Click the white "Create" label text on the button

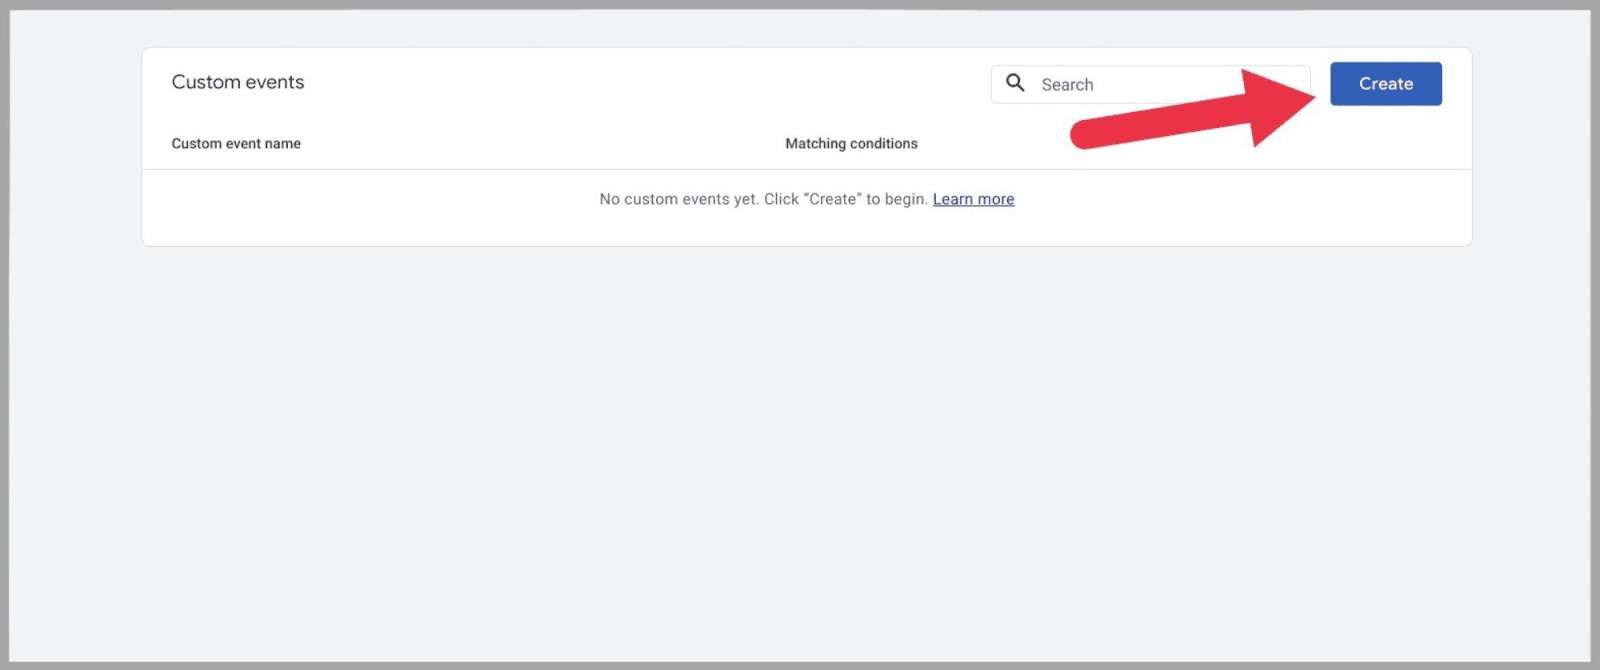[x=1385, y=84]
